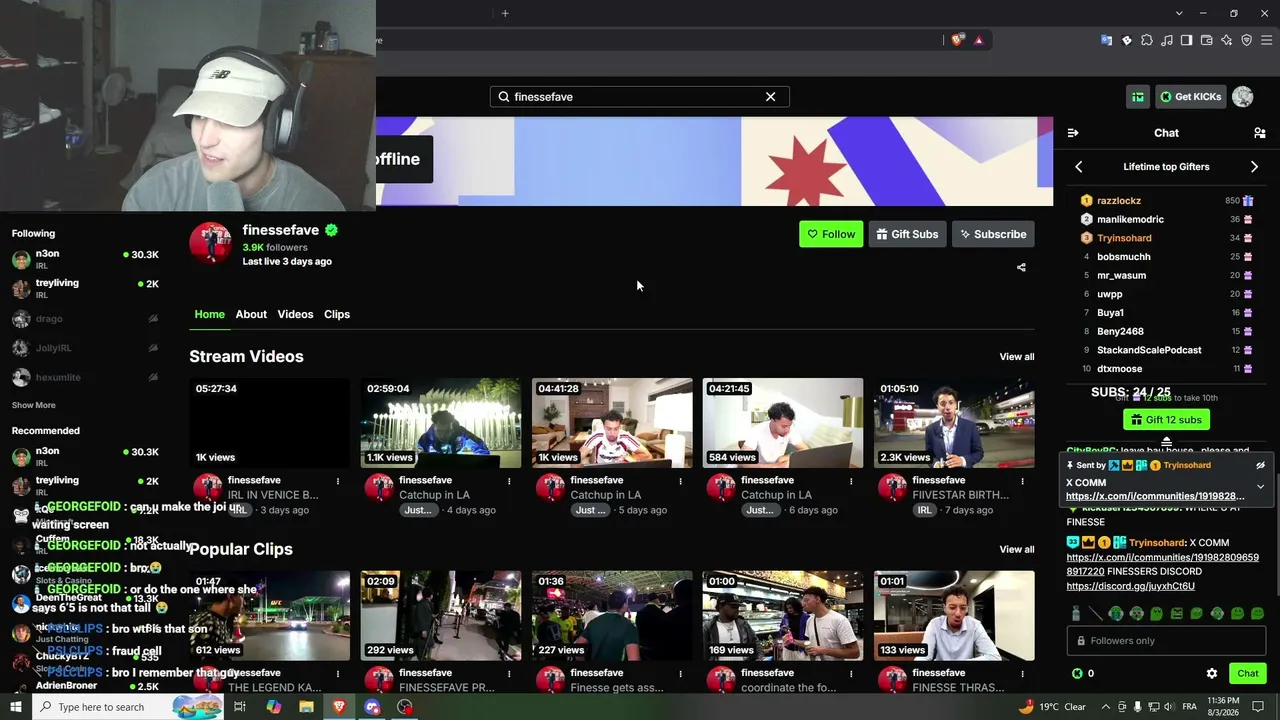Open Brave Leo AI sparkle icon

1227,40
